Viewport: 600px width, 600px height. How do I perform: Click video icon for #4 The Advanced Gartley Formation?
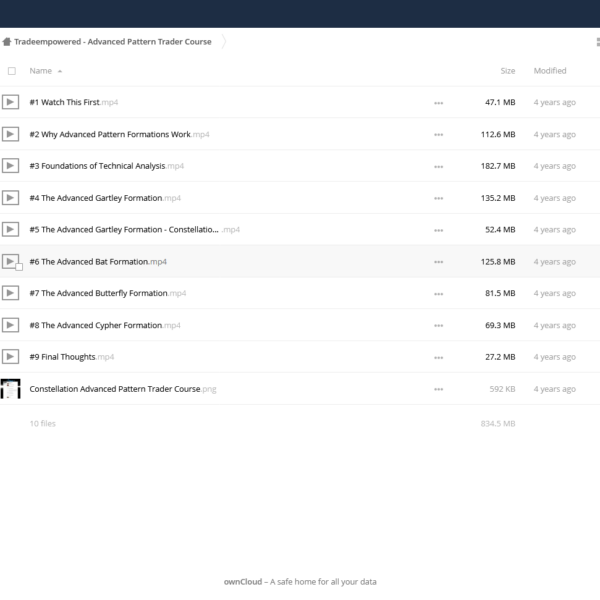tap(10, 198)
